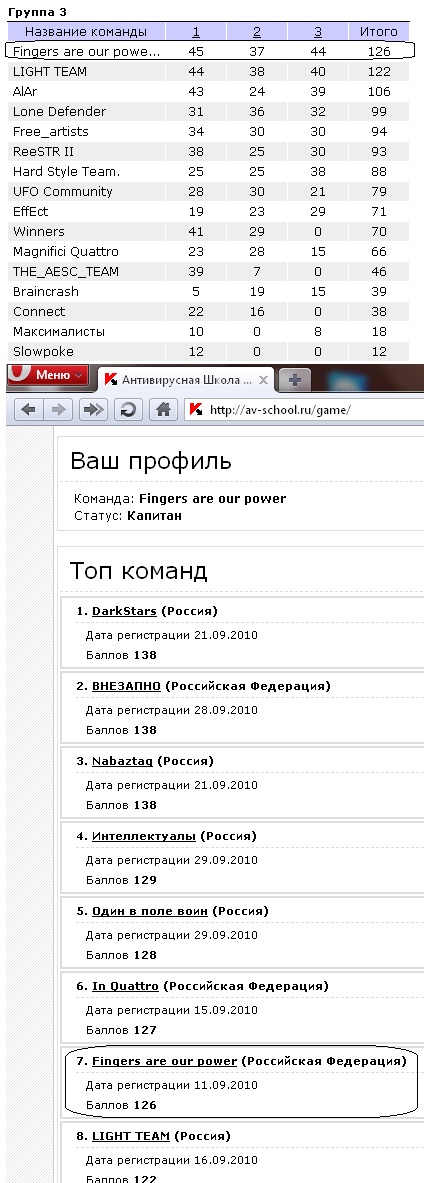
Task: Select the UFO Community team name
Action: [x=63, y=192]
